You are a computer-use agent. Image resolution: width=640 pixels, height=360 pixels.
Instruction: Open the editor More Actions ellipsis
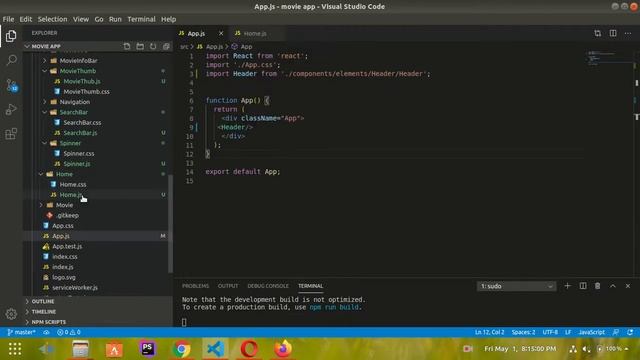[x=628, y=33]
